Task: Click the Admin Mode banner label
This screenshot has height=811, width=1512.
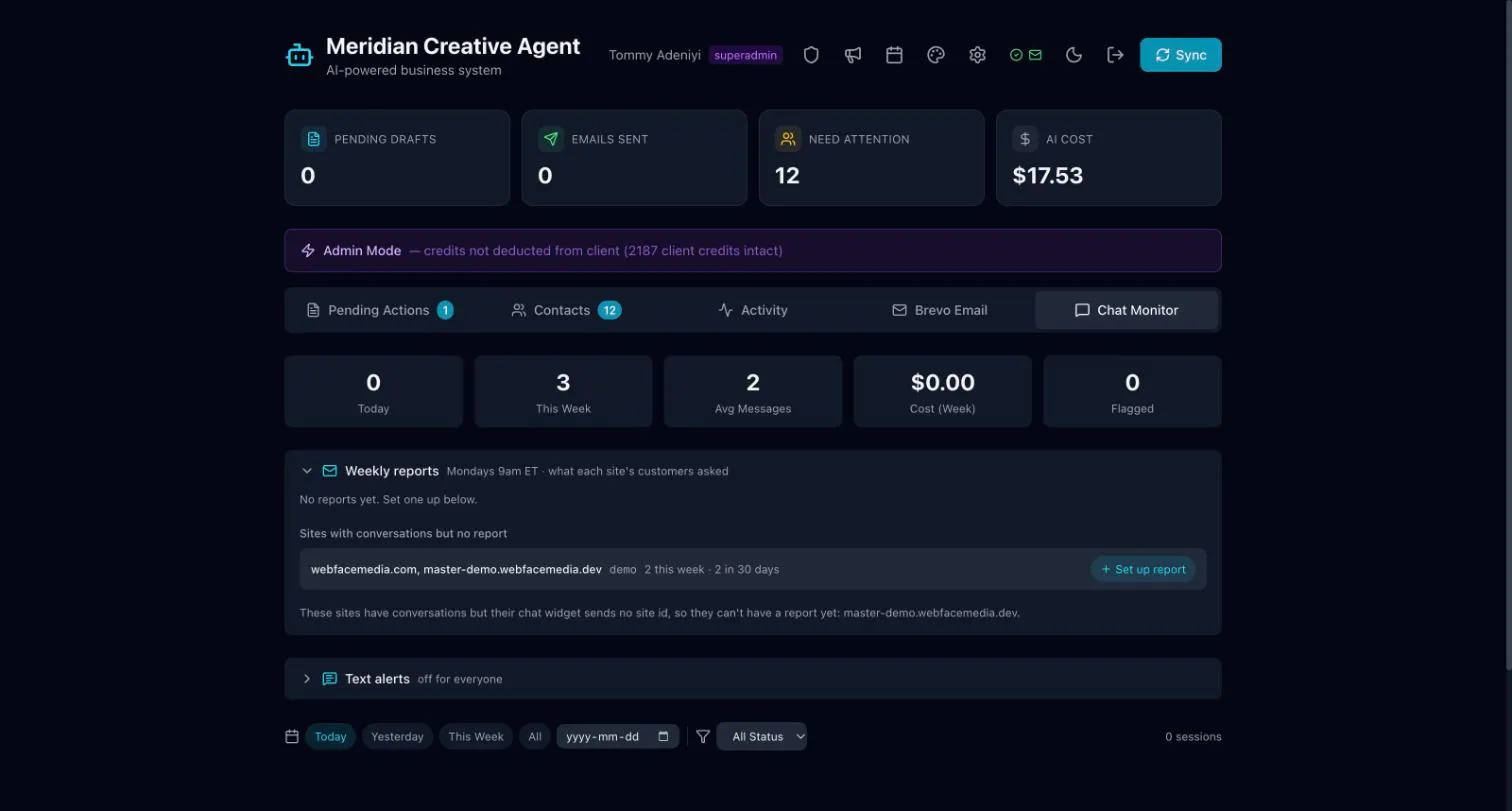Action: click(x=362, y=251)
